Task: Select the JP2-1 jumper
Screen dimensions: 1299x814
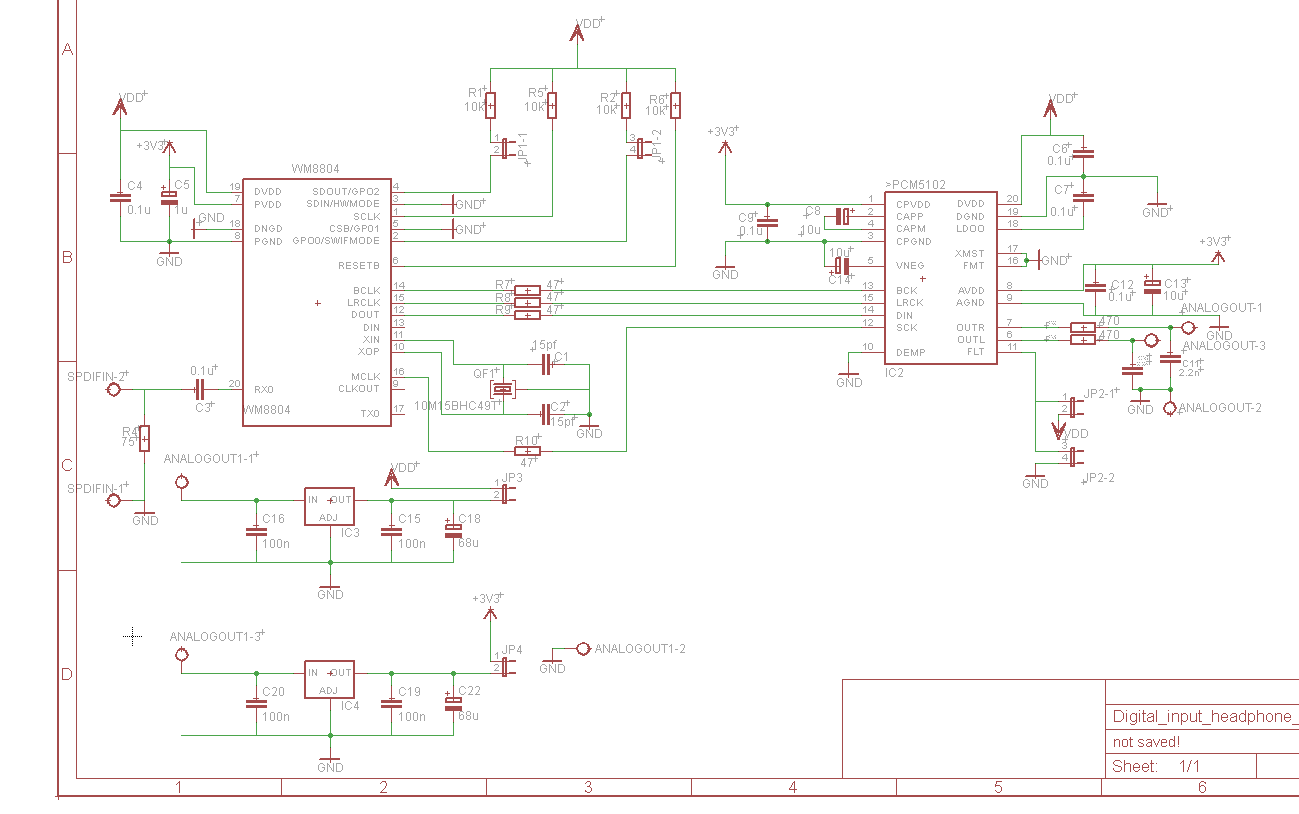Action: pos(1075,407)
